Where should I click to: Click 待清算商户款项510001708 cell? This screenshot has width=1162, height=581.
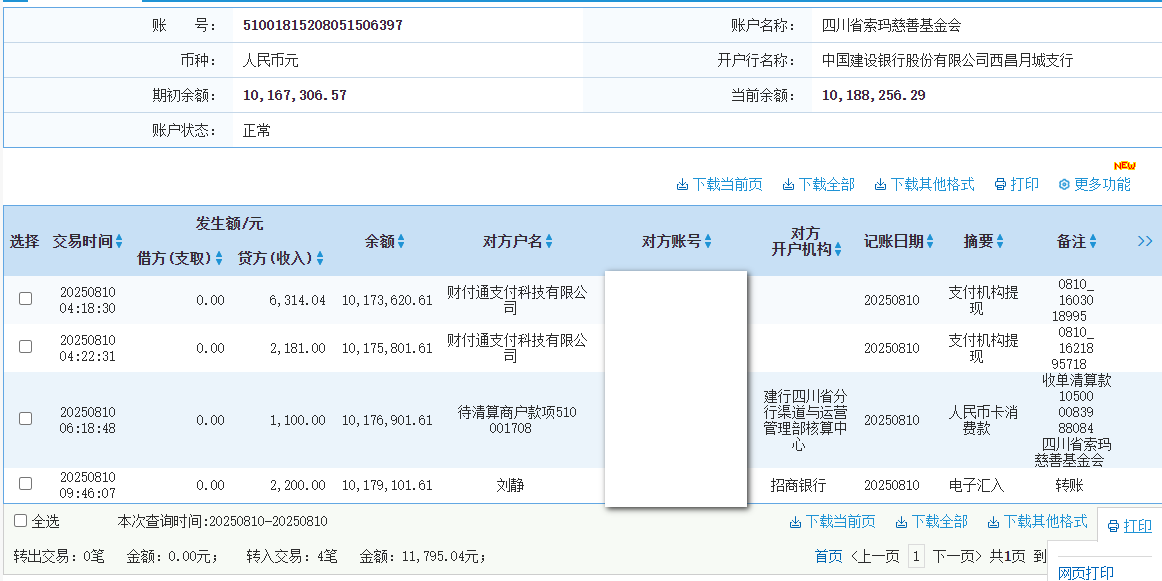pos(517,419)
